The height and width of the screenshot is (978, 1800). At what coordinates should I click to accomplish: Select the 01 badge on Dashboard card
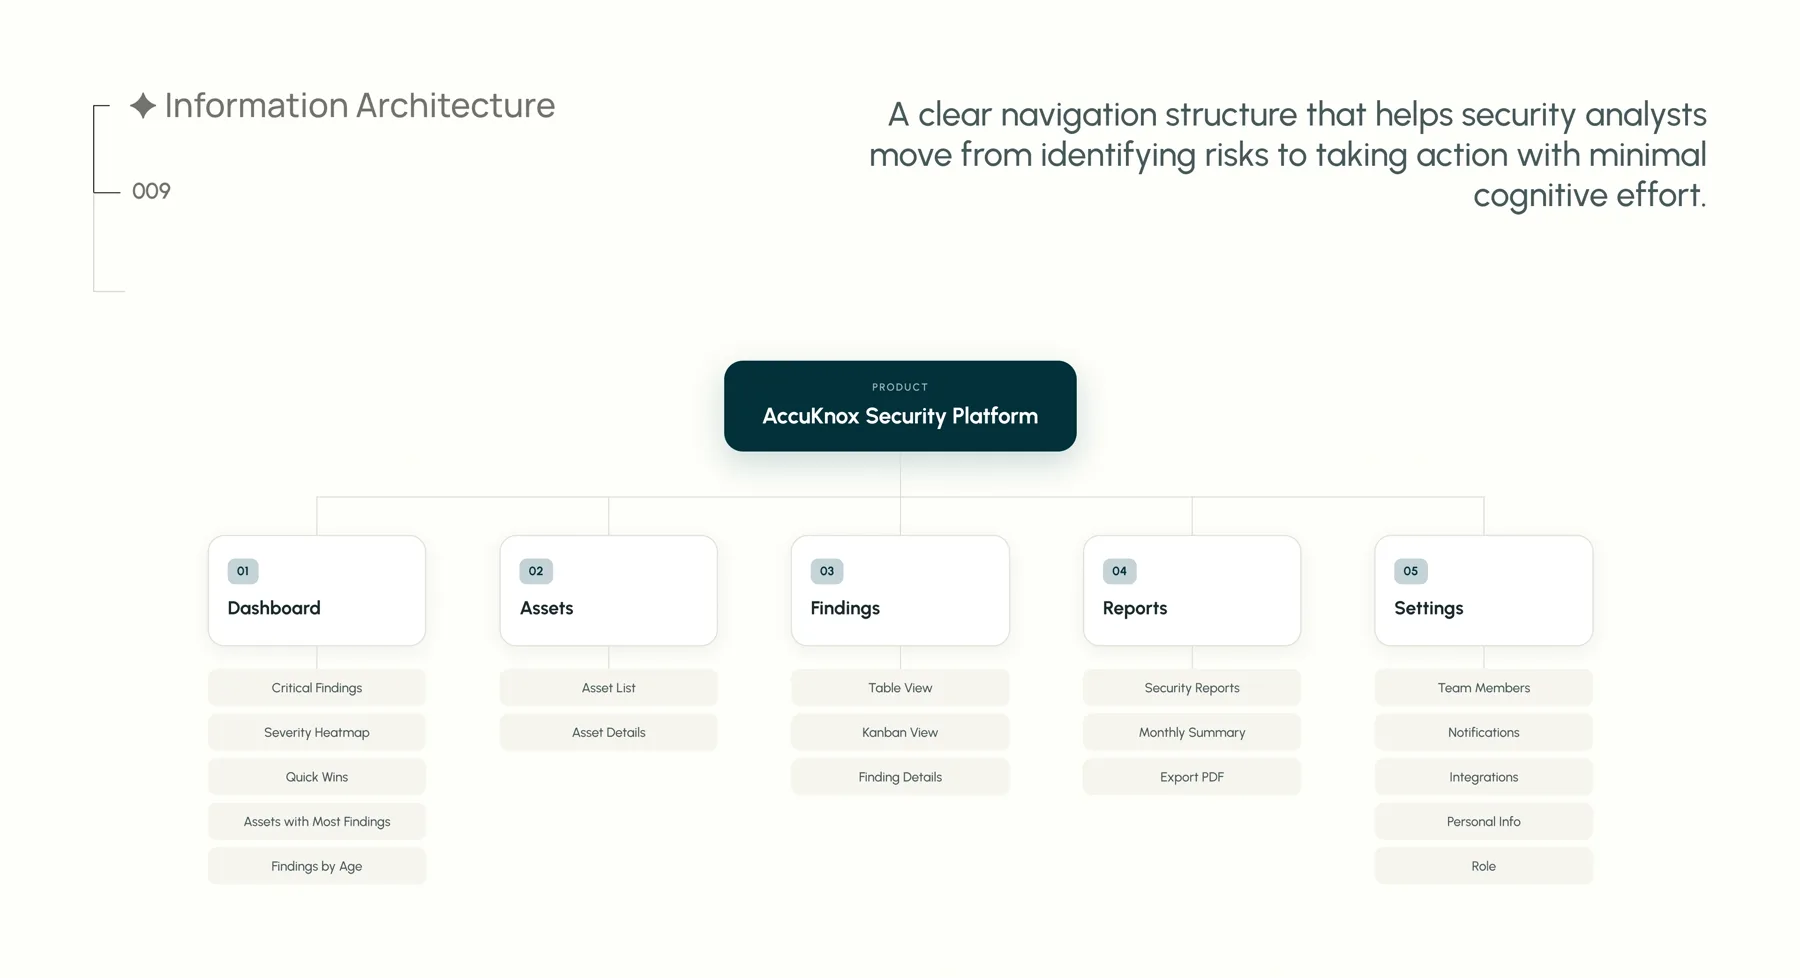pyautogui.click(x=243, y=571)
